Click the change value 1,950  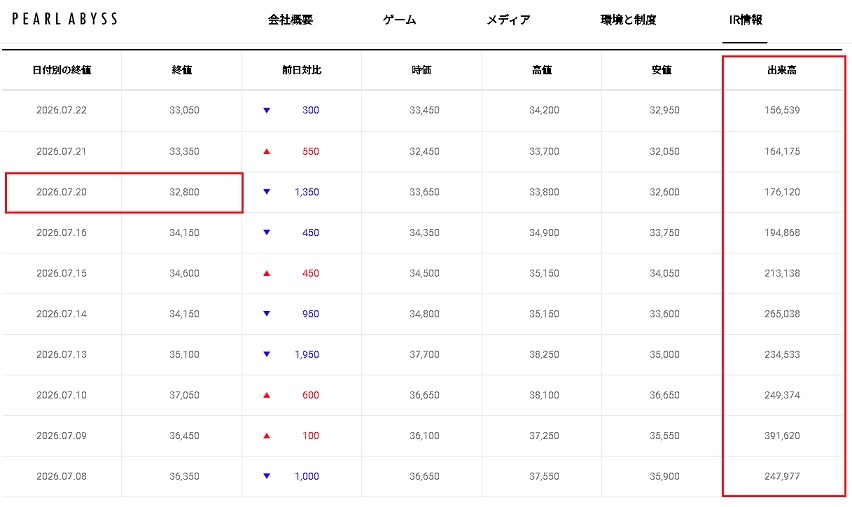(307, 354)
